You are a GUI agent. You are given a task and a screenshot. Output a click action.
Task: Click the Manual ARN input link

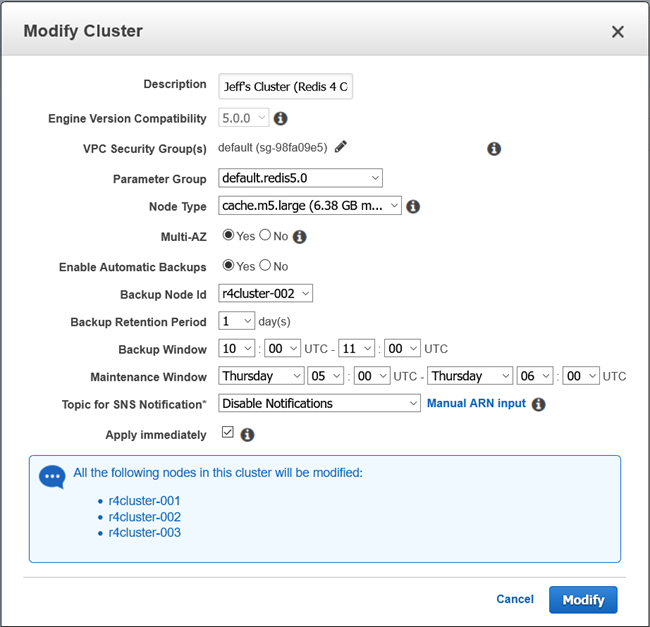(476, 403)
